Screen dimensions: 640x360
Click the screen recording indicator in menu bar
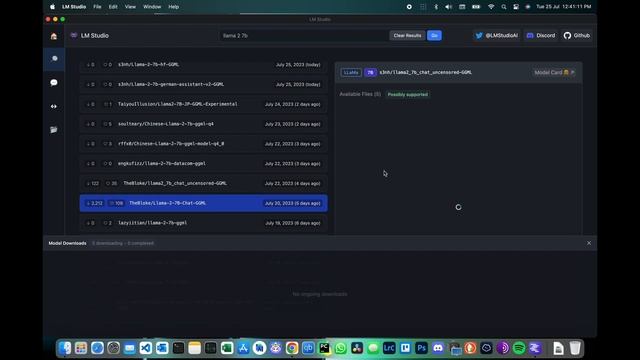pyautogui.click(x=409, y=7)
